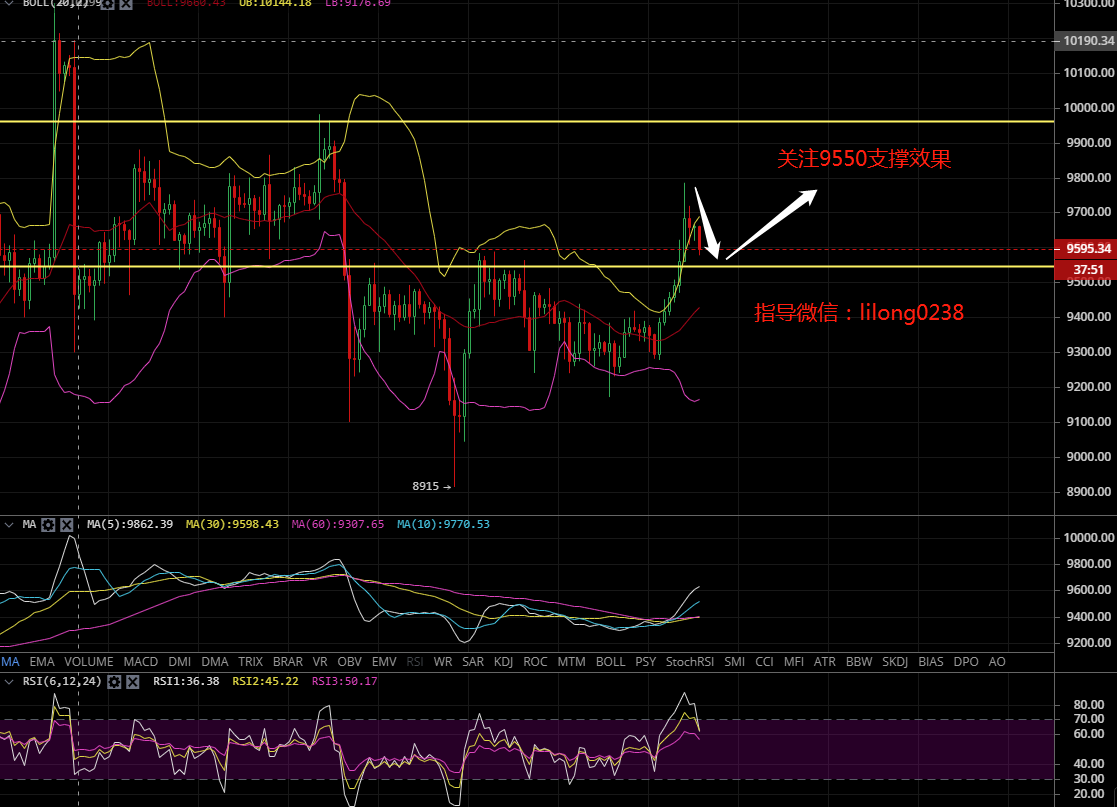
Task: Click the 8915 low price marker
Action: click(426, 486)
